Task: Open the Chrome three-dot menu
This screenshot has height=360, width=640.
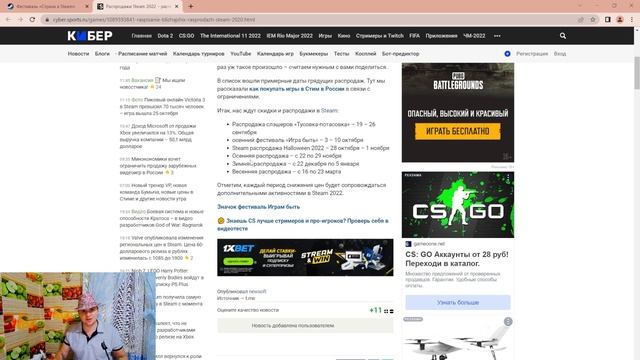Action: point(632,20)
